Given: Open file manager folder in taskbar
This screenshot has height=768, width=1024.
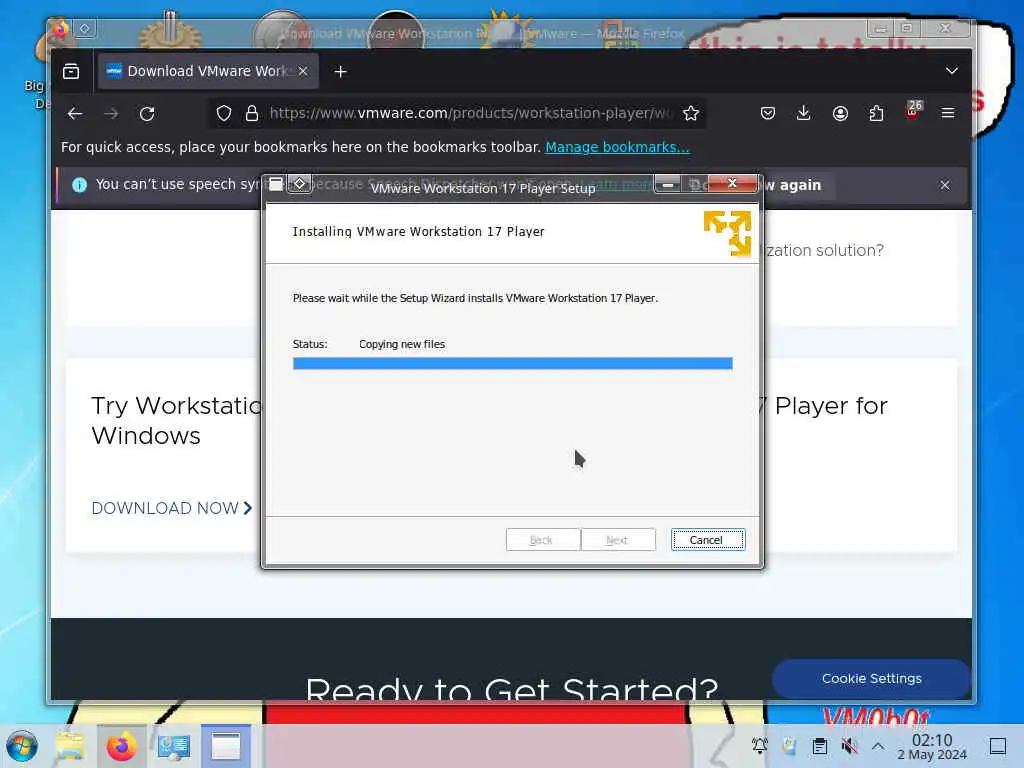Looking at the screenshot, I should pyautogui.click(x=69, y=746).
